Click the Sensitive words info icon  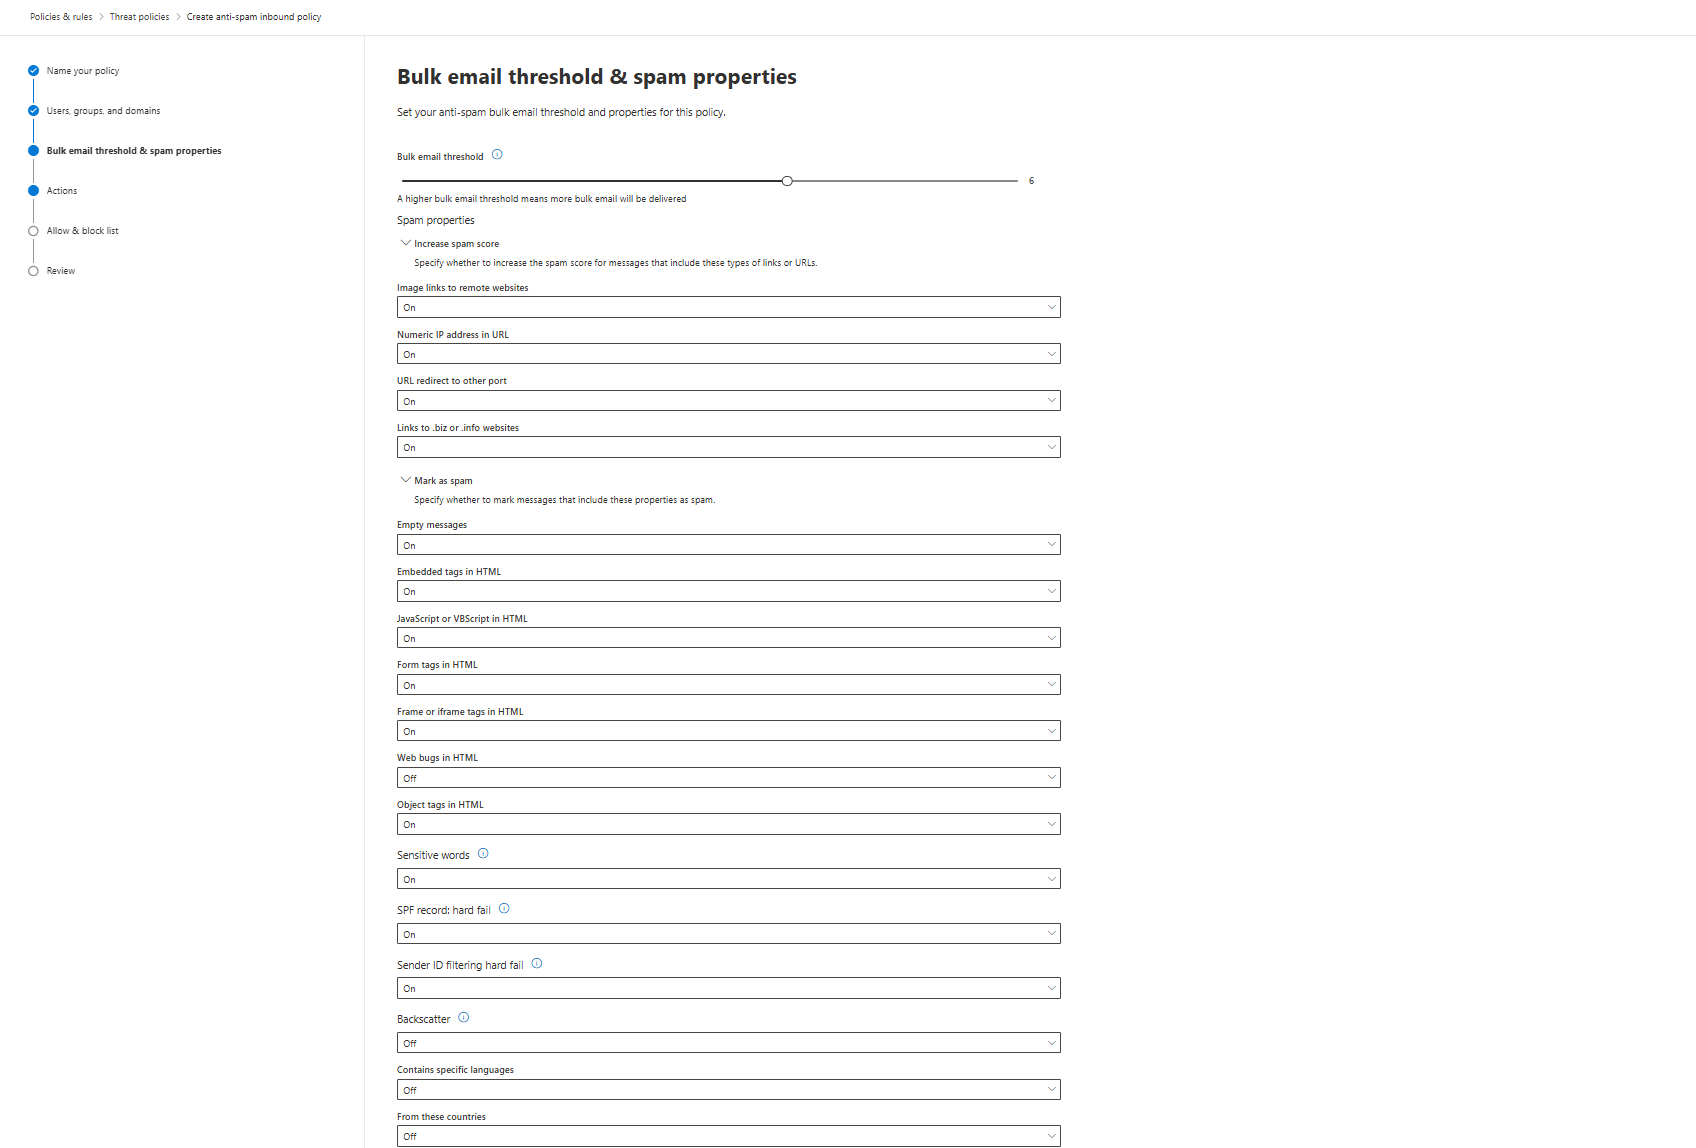(x=483, y=854)
